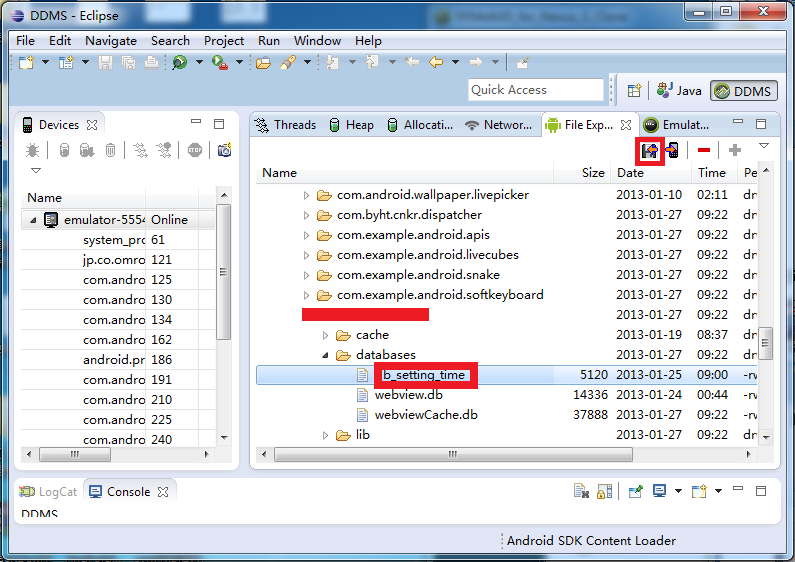Expand the lib folder
The height and width of the screenshot is (562, 795).
point(326,435)
